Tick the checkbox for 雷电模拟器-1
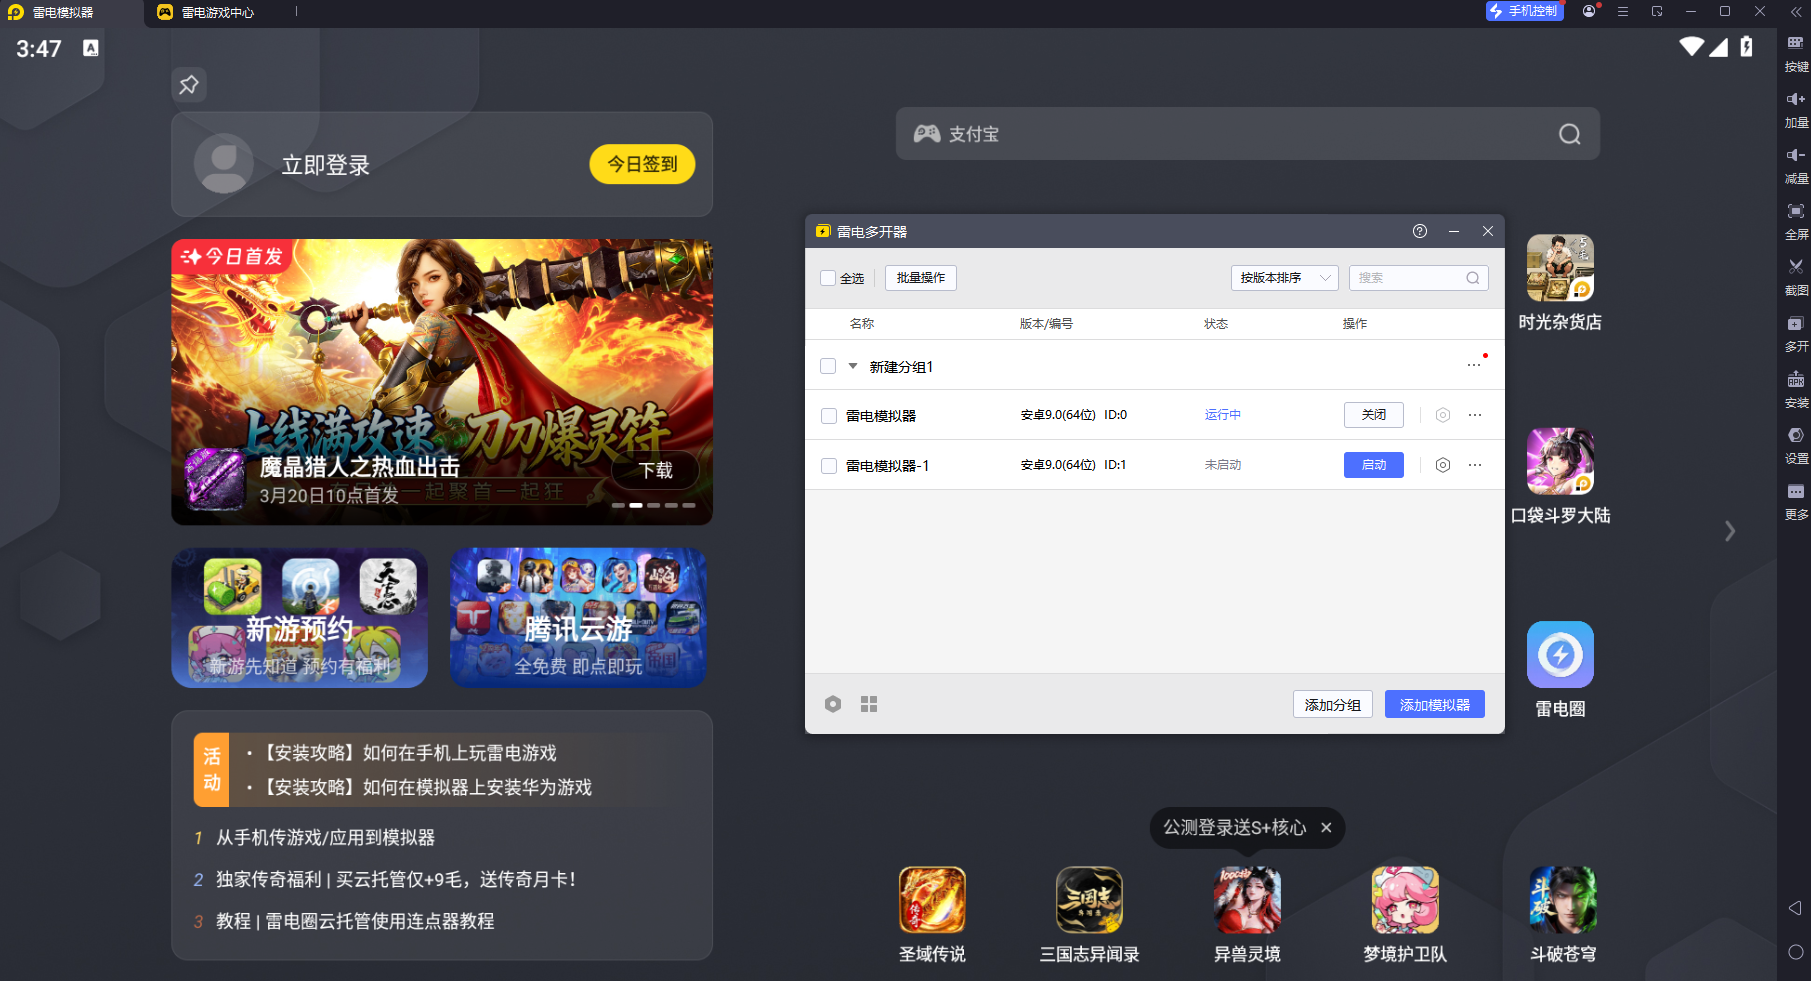This screenshot has height=981, width=1811. point(829,466)
